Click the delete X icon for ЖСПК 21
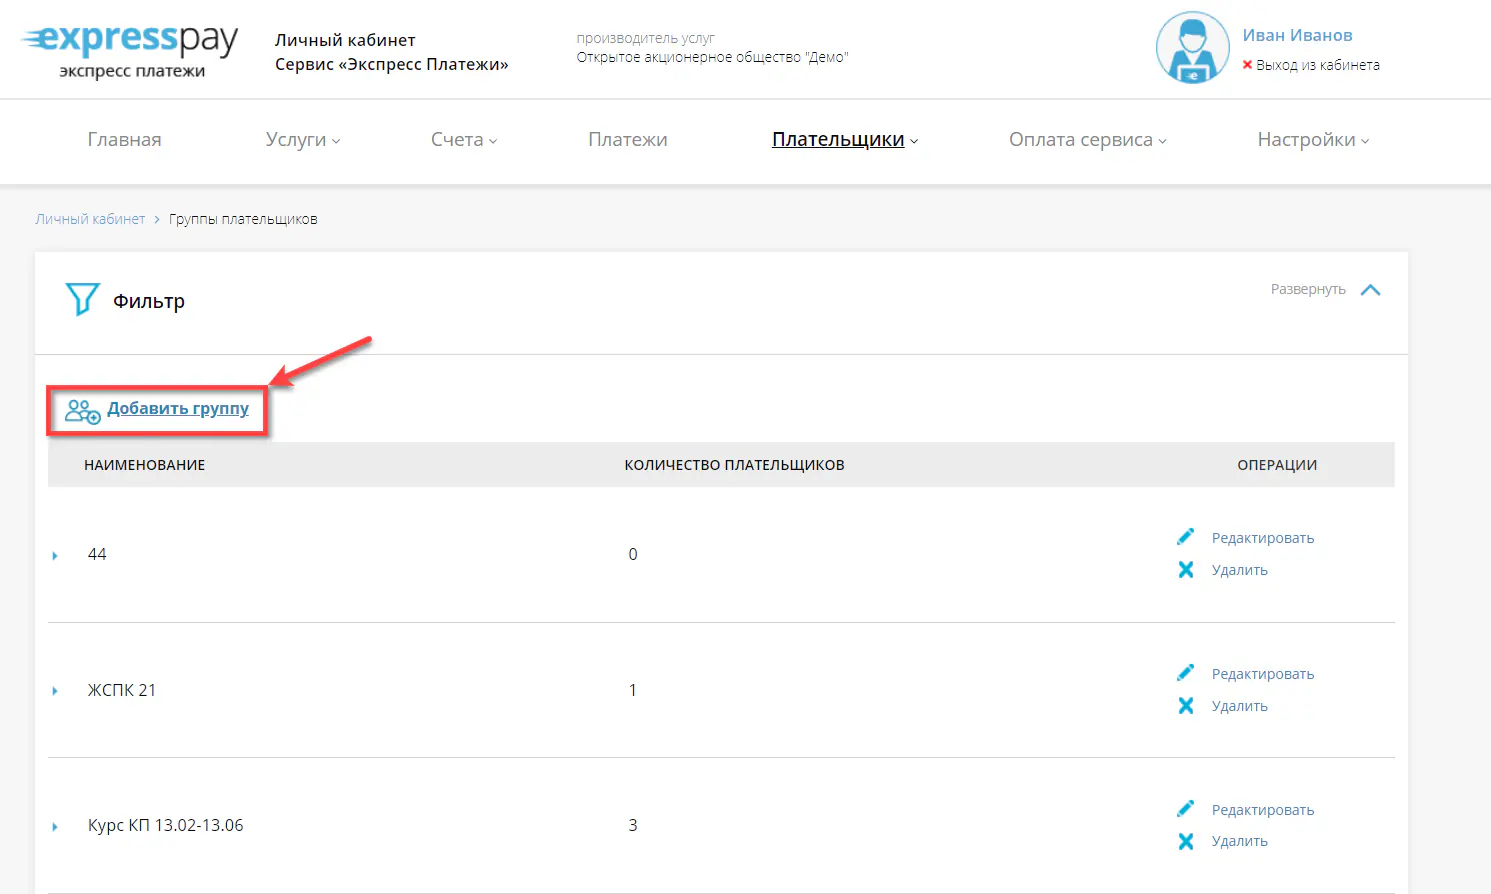This screenshot has height=894, width=1491. 1186,706
